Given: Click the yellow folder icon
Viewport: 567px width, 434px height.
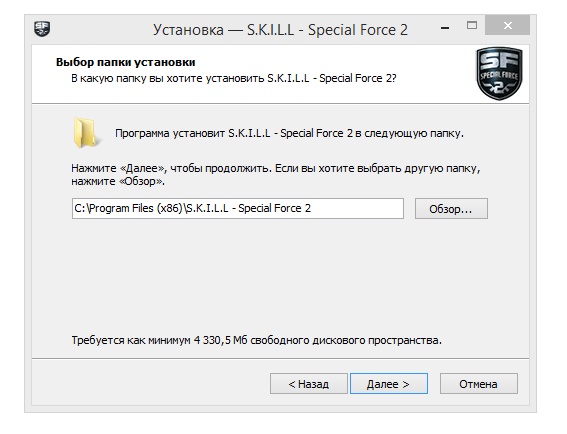Looking at the screenshot, I should click(85, 133).
